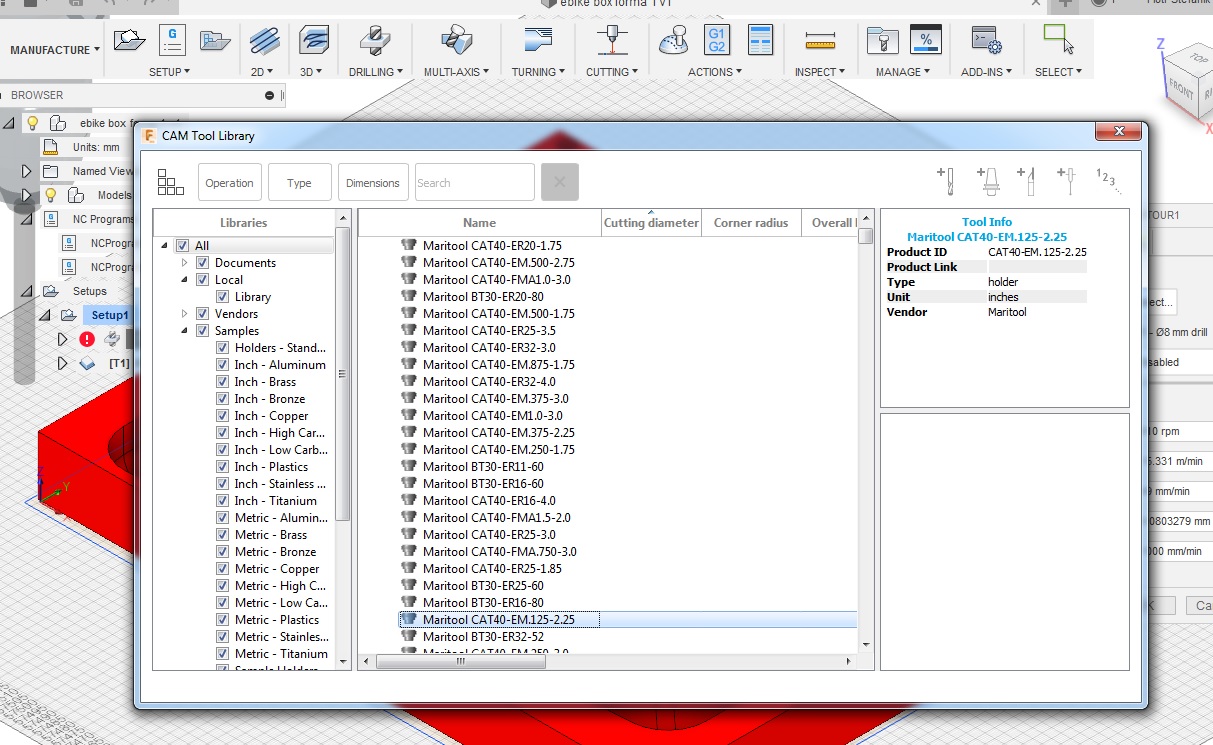Click the error icon under Setup1
This screenshot has width=1213, height=745.
tap(87, 339)
